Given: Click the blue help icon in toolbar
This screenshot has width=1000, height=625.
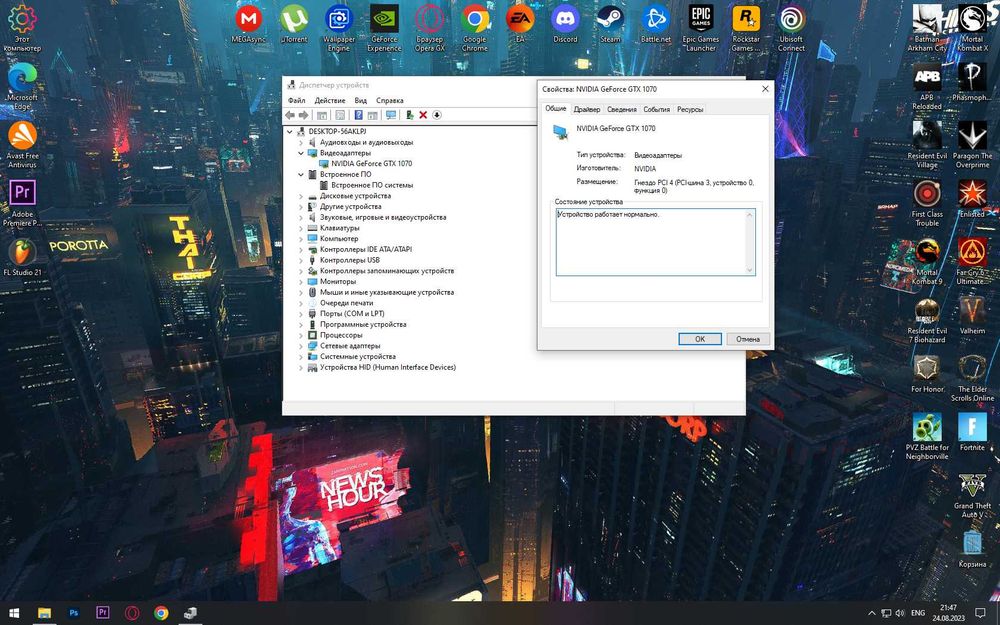Looking at the screenshot, I should 358,115.
